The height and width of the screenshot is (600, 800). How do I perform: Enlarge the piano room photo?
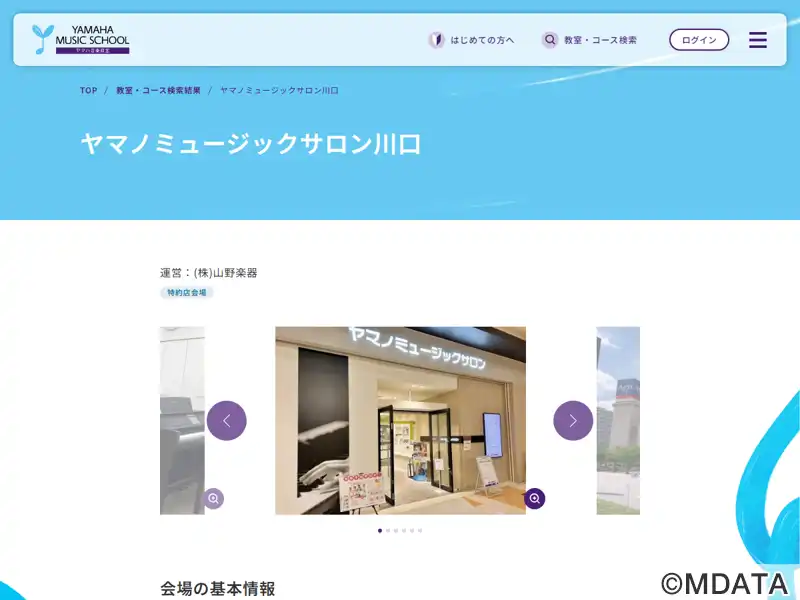tap(213, 498)
